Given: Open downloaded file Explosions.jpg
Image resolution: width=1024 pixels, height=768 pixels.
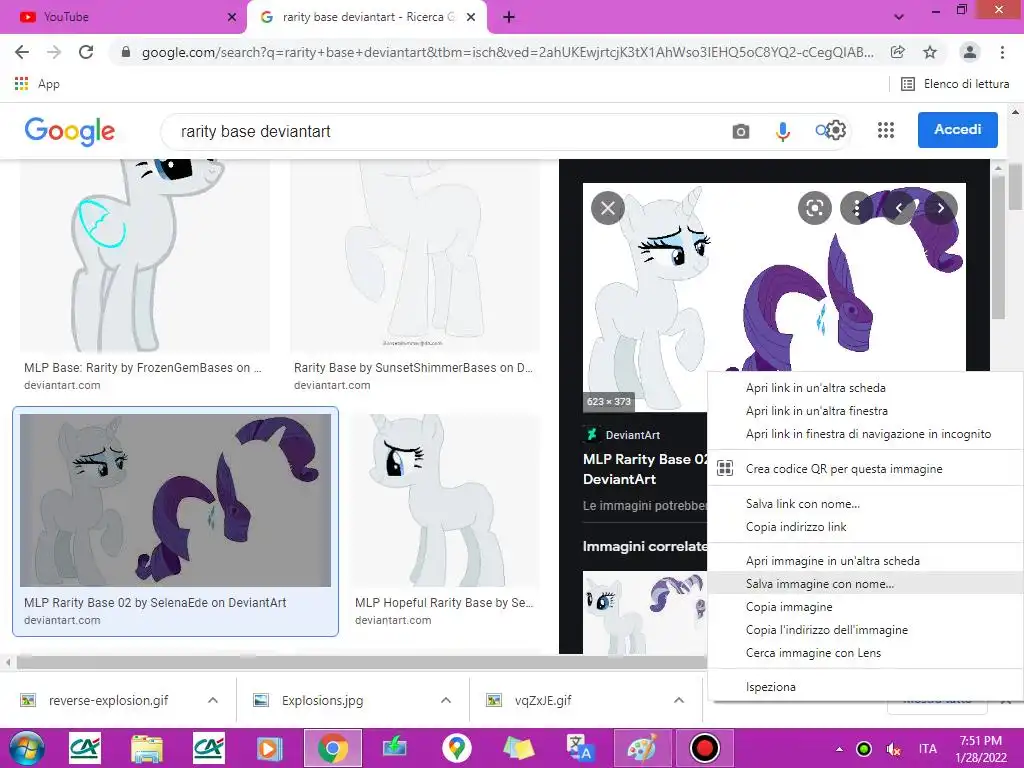Looking at the screenshot, I should point(308,701).
